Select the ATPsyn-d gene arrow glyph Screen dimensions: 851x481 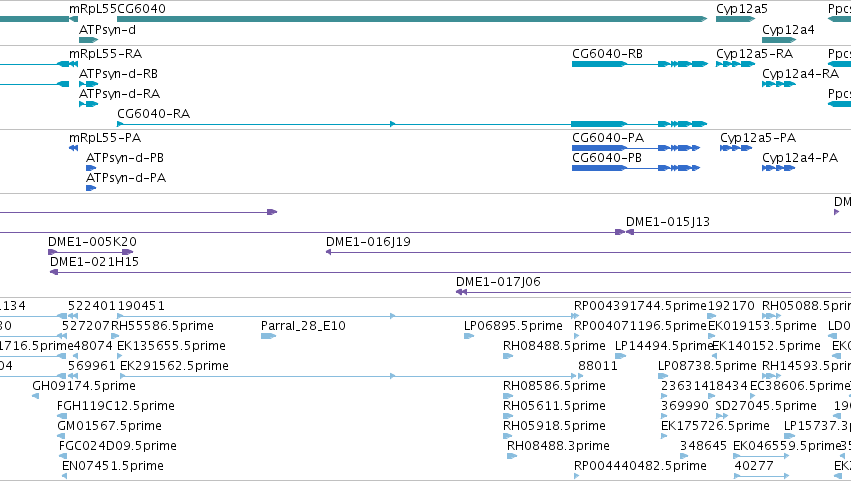click(x=88, y=40)
